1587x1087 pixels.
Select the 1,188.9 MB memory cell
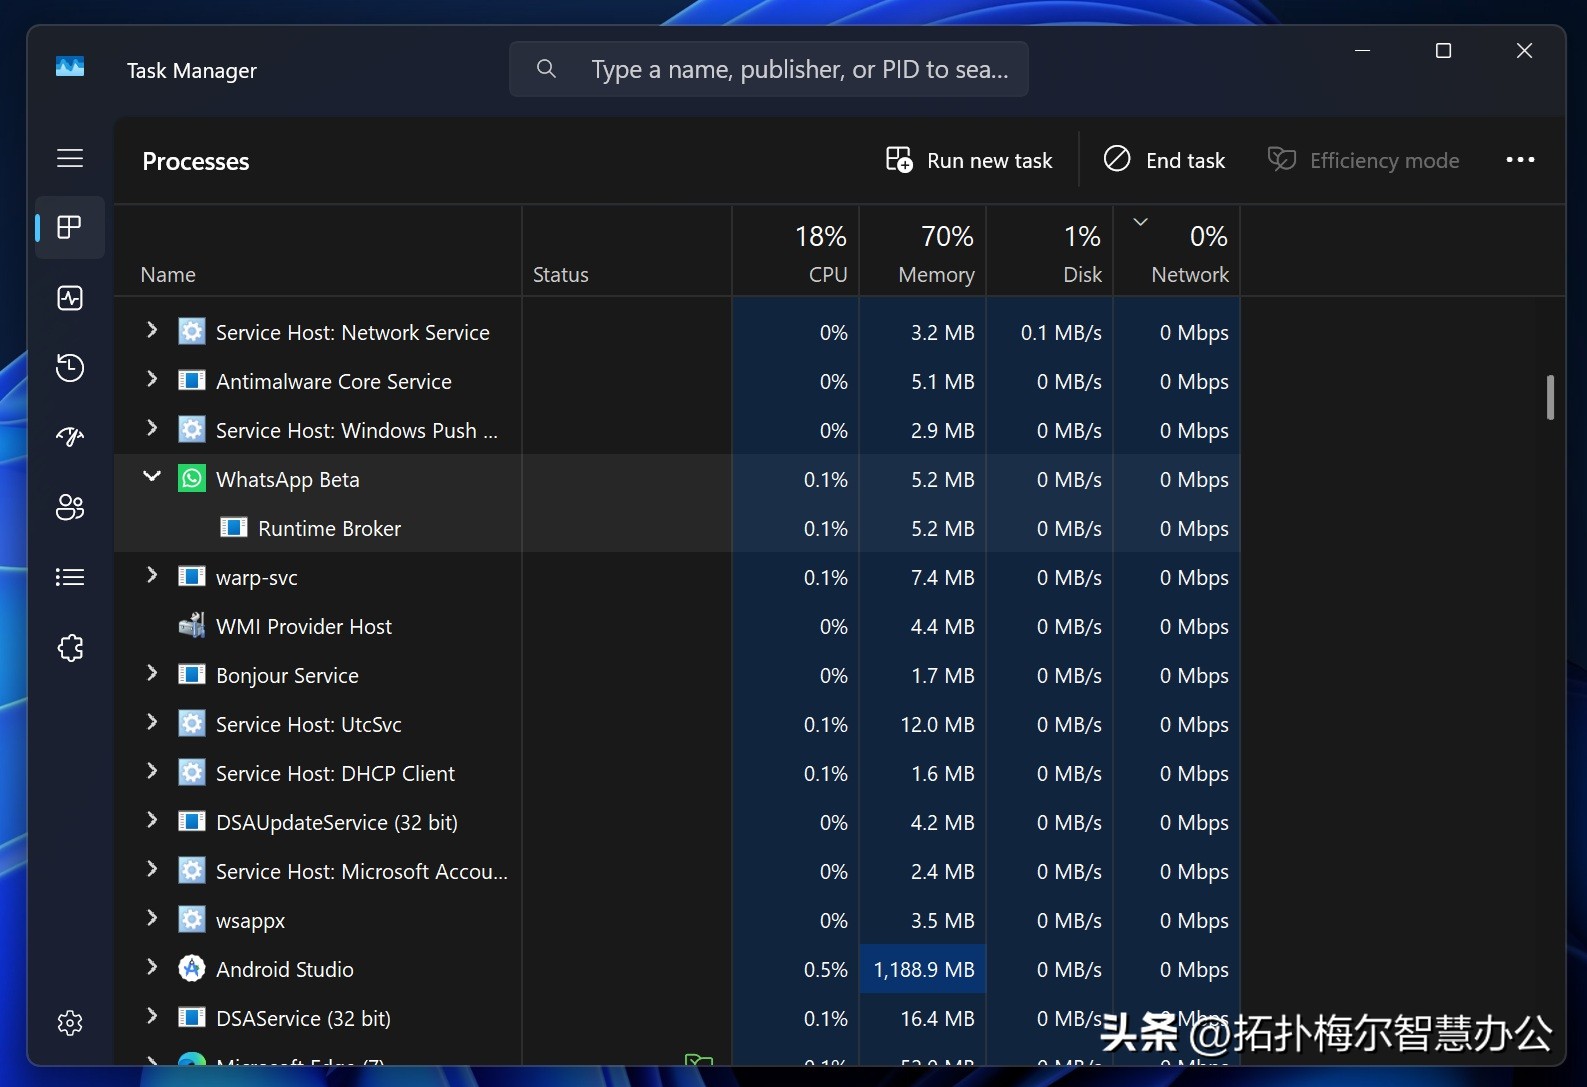923,969
